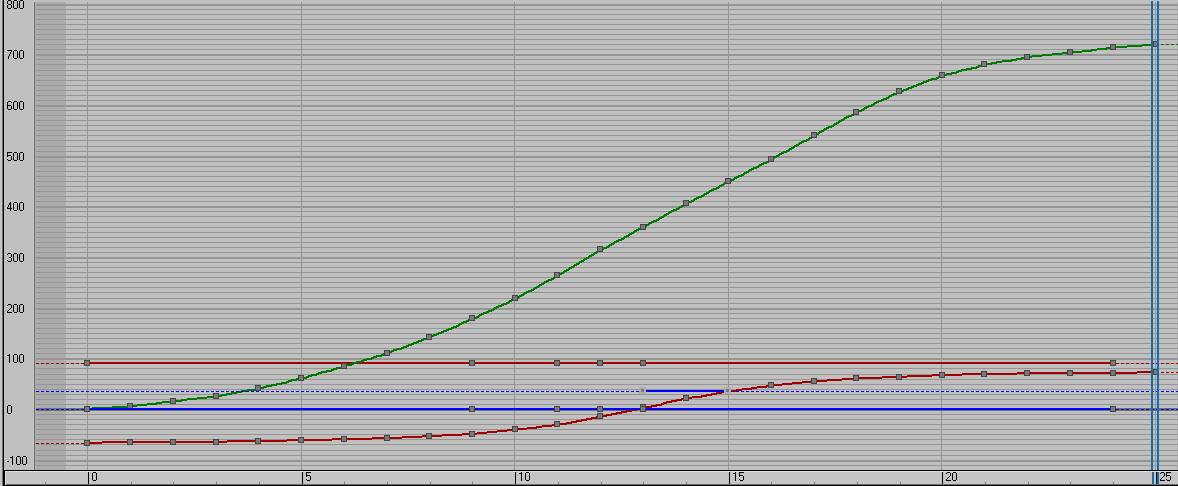The image size is (1178, 486).
Task: Select the lower red curve key at frame 16
Action: (x=771, y=385)
